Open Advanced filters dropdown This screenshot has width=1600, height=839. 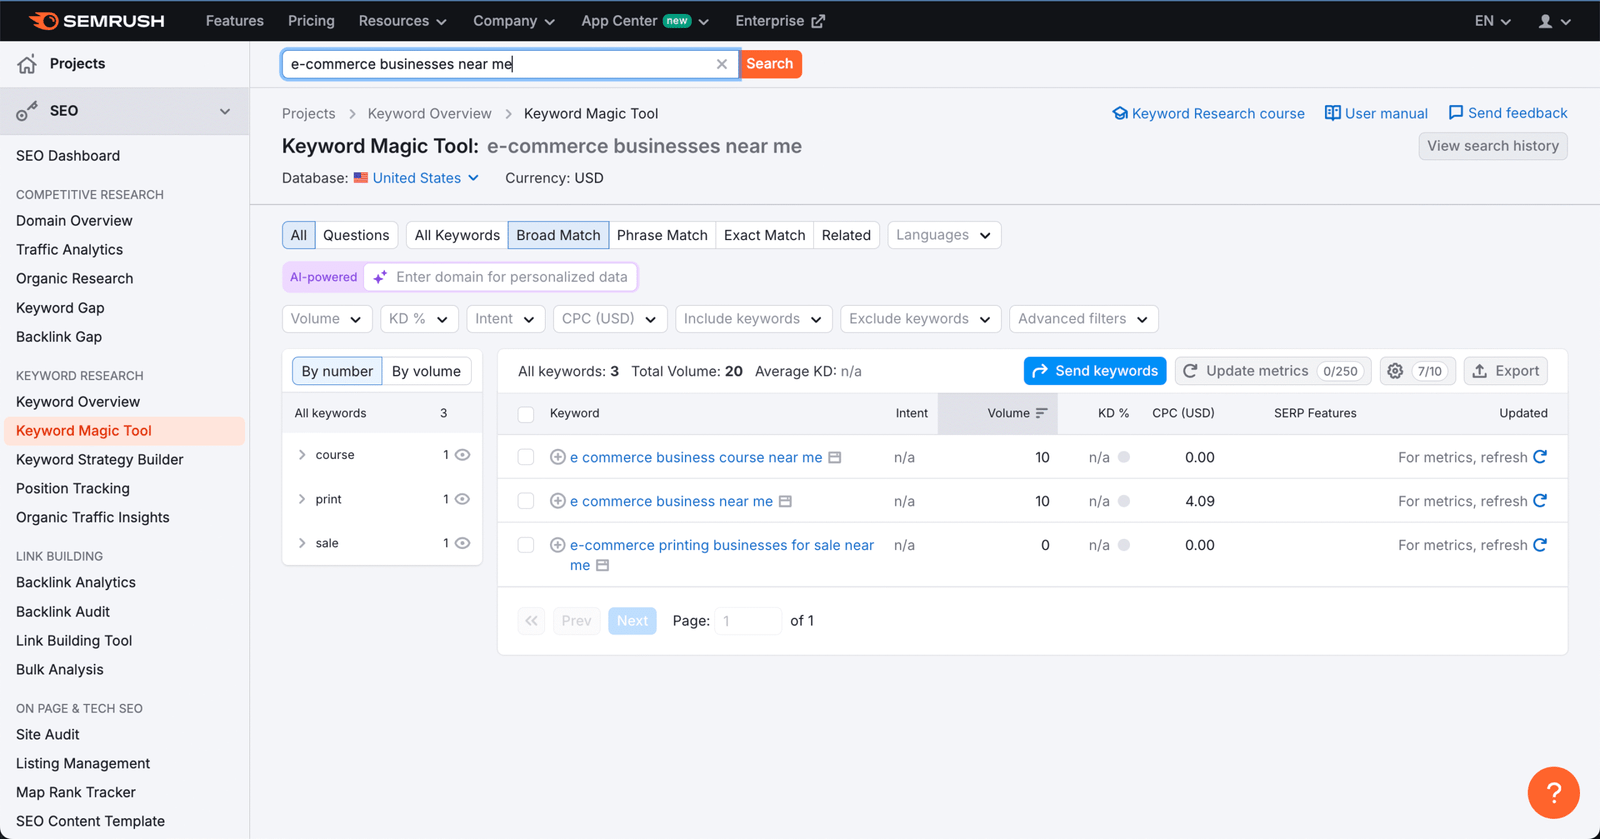1084,319
